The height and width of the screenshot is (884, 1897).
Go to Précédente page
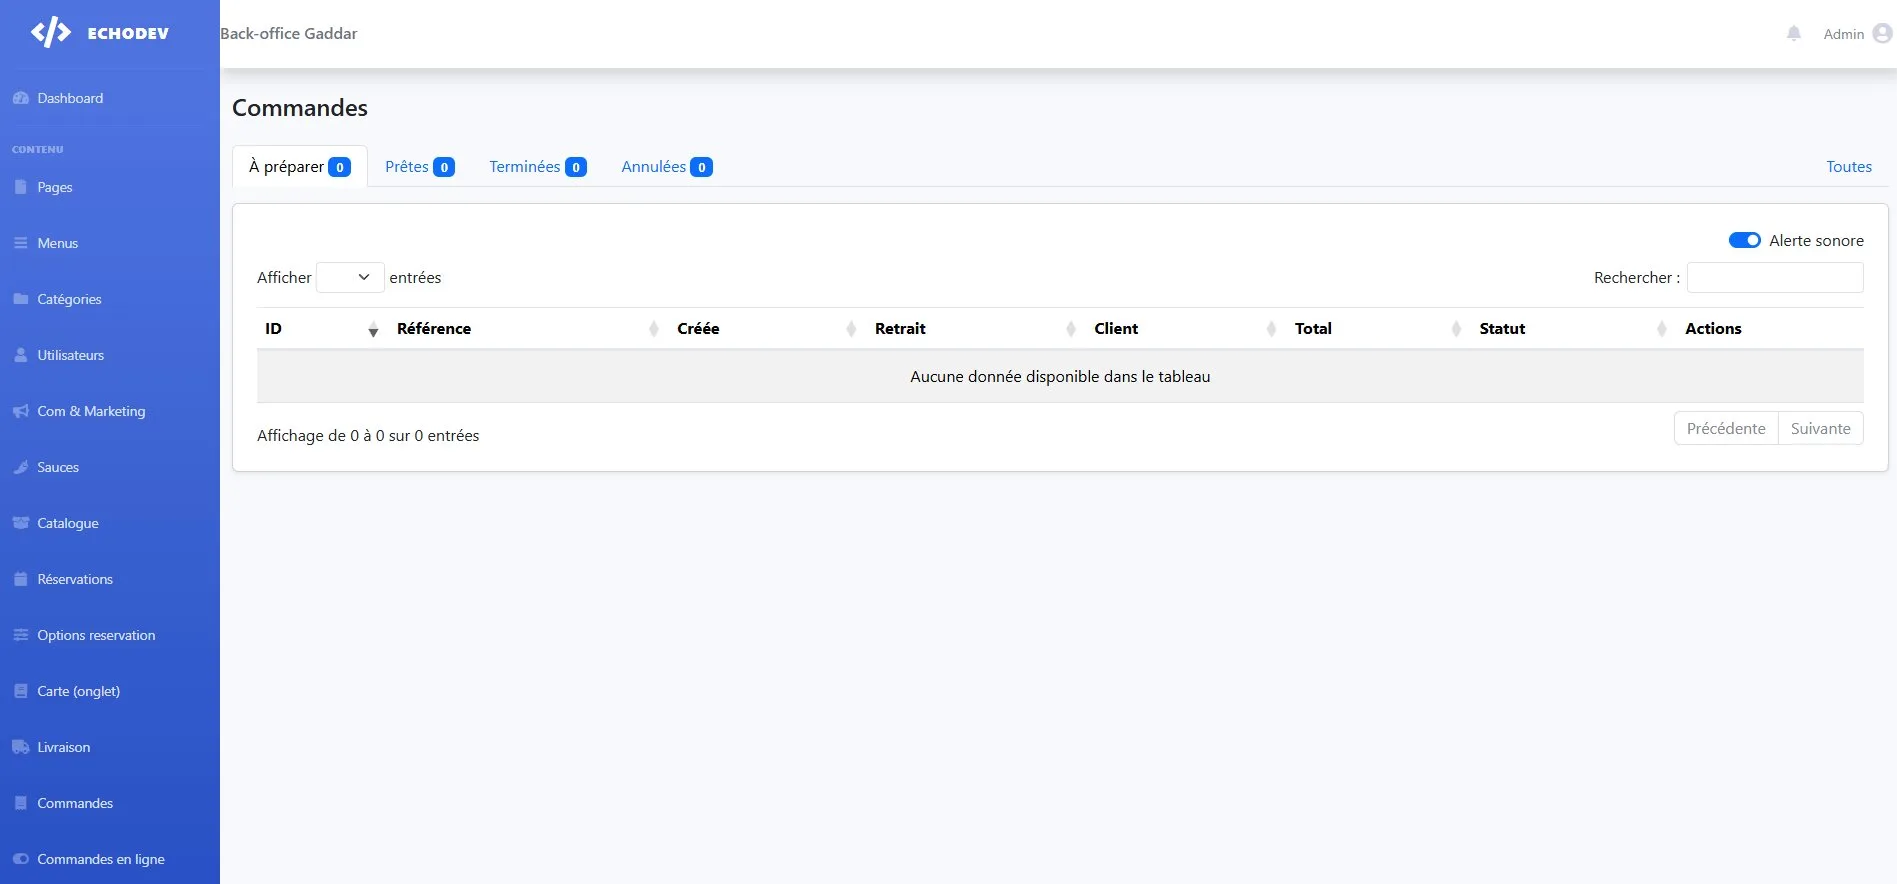coord(1726,428)
